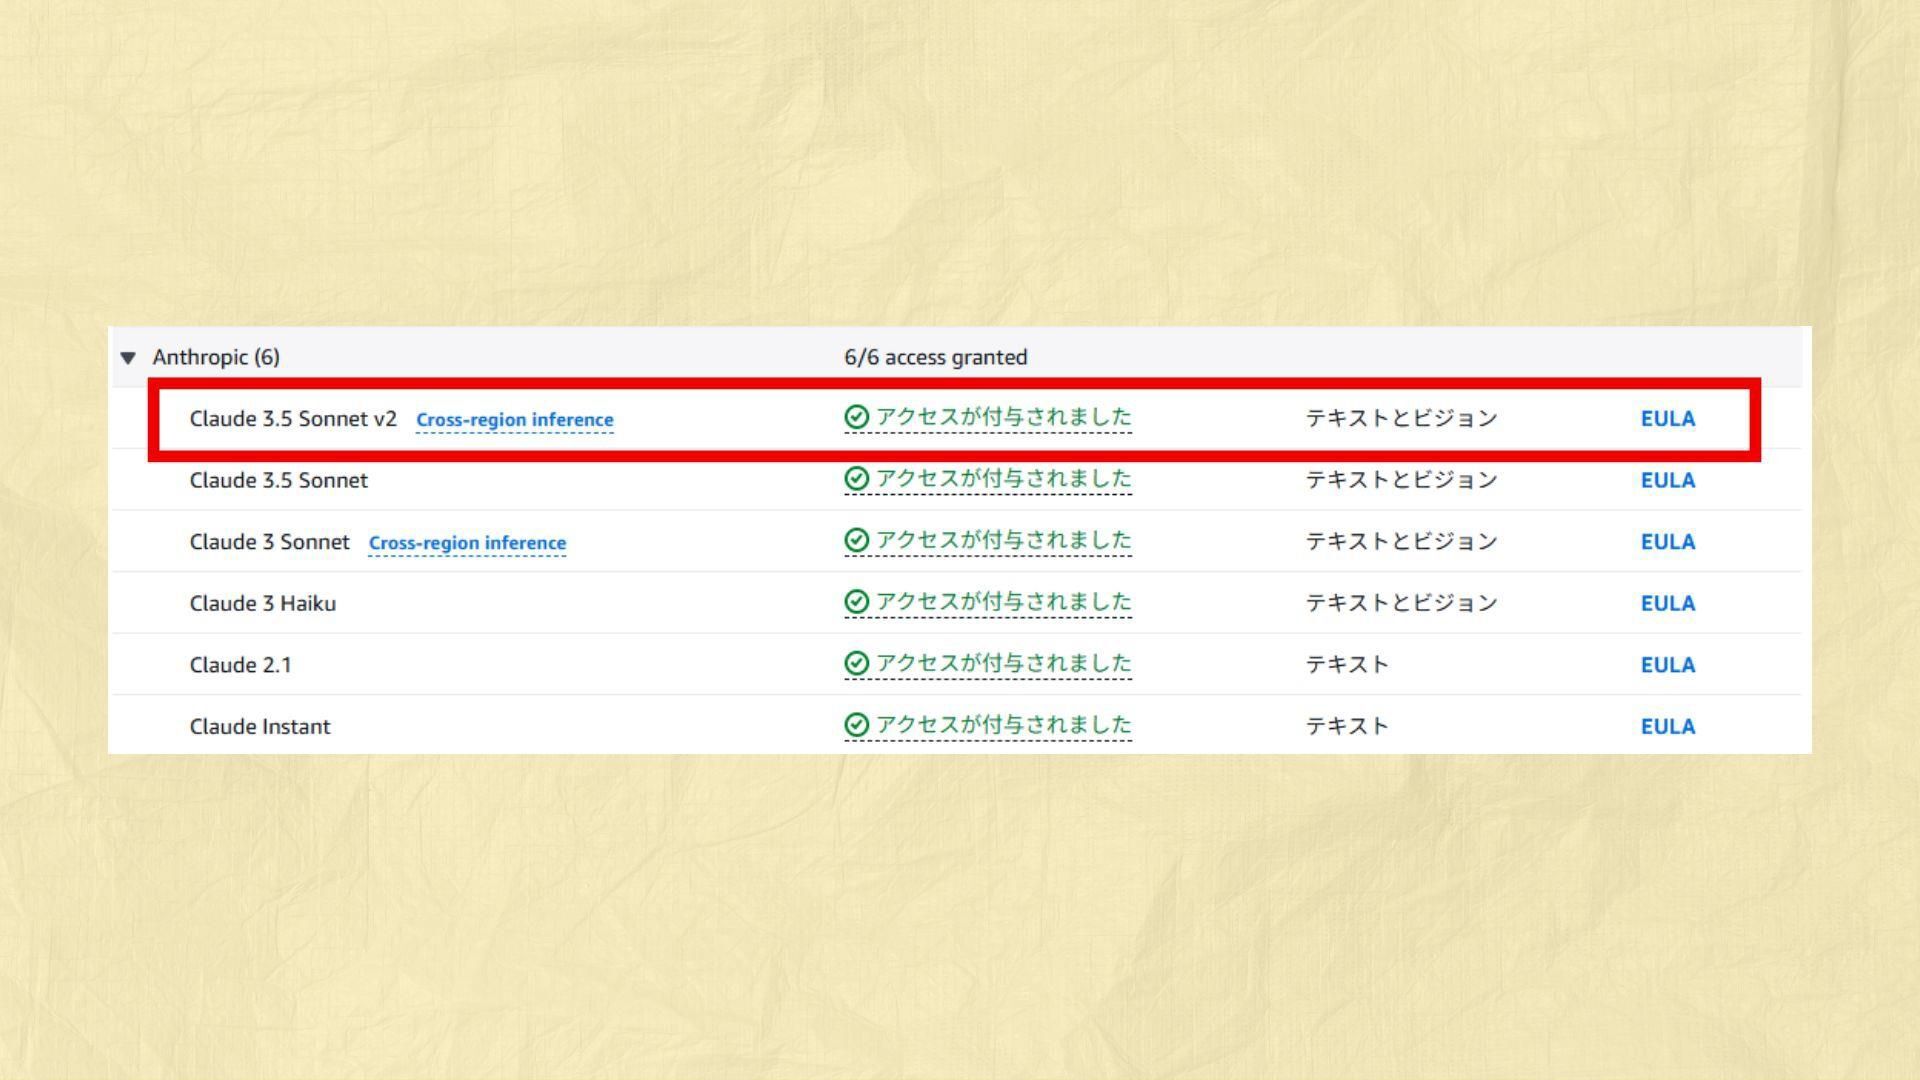Click the green check icon in Claude 3 Sonnet row

857,540
